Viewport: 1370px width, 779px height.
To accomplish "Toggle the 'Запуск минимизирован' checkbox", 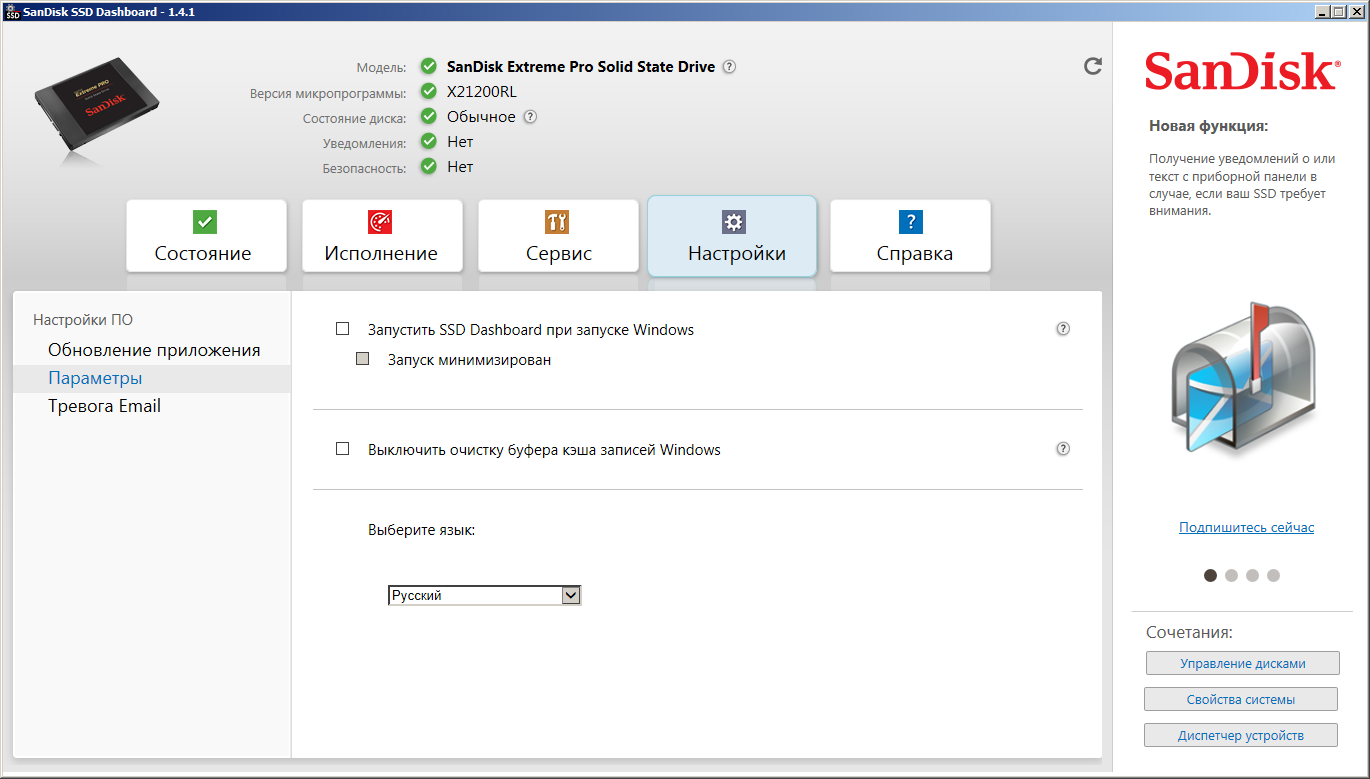I will [x=363, y=359].
